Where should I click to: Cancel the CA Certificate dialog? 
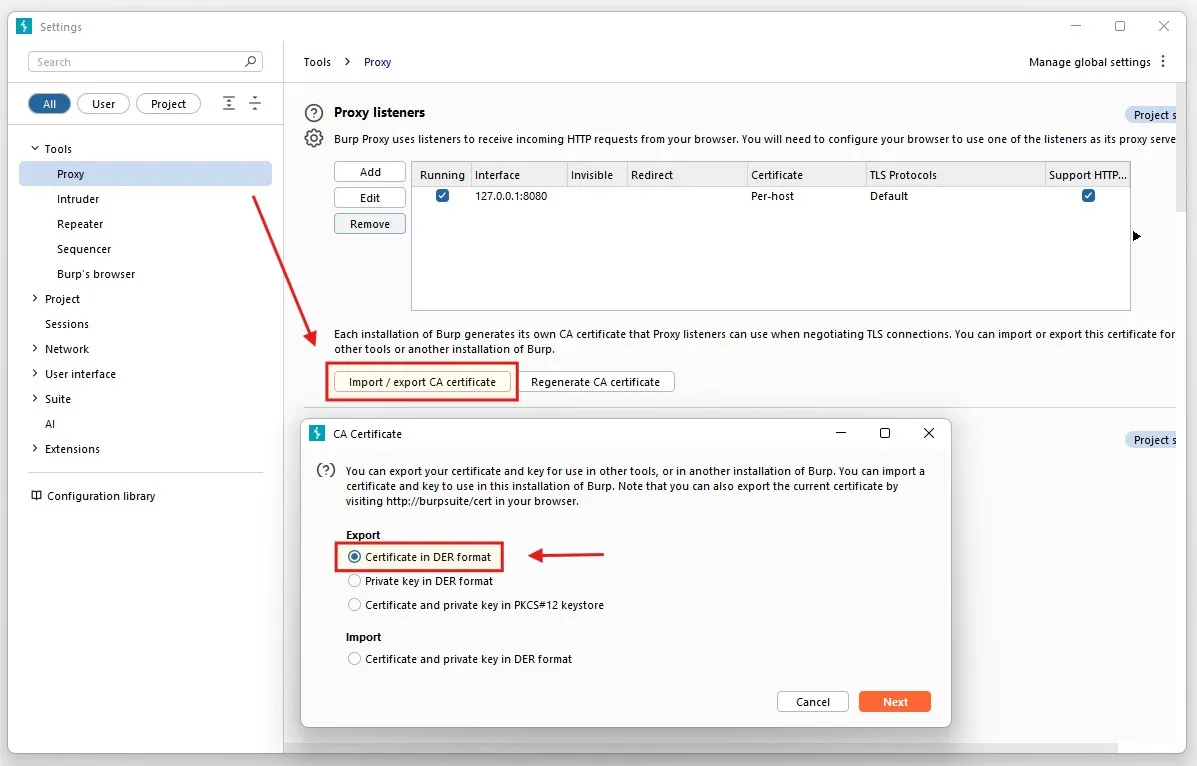[x=813, y=702]
